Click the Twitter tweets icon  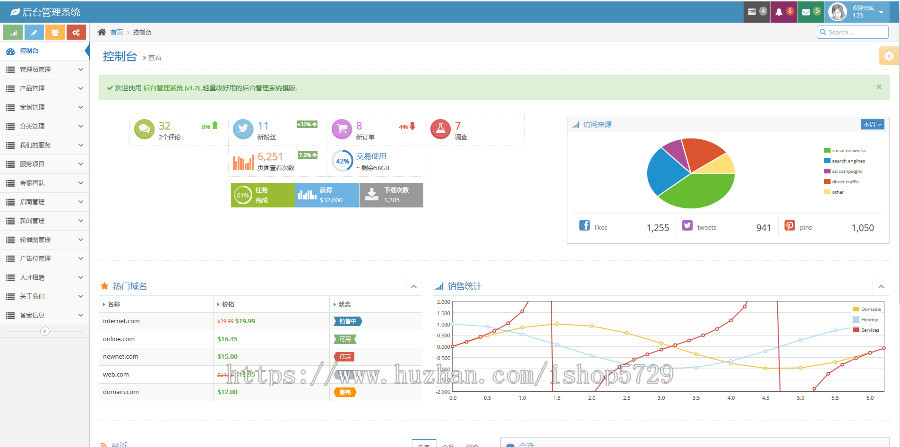pos(687,227)
